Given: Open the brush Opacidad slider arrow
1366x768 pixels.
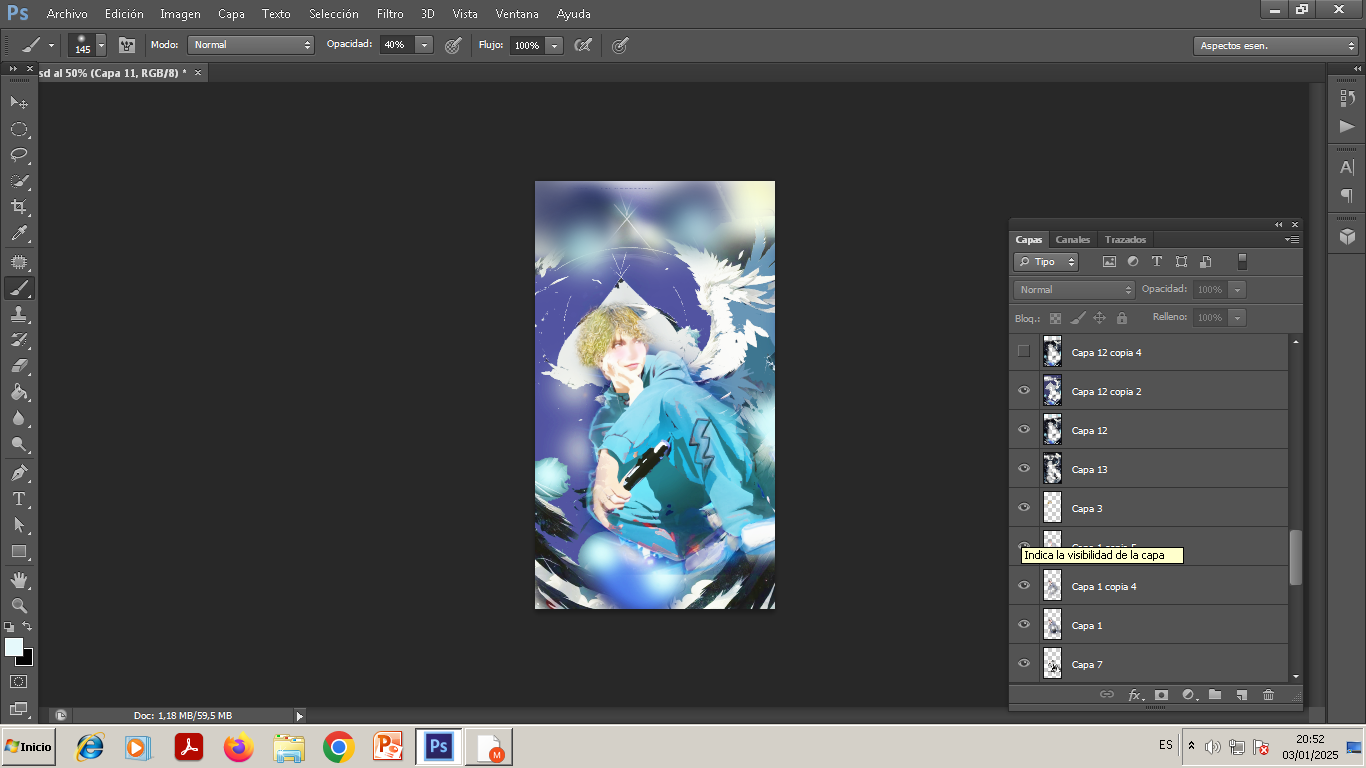Looking at the screenshot, I should click(x=424, y=45).
